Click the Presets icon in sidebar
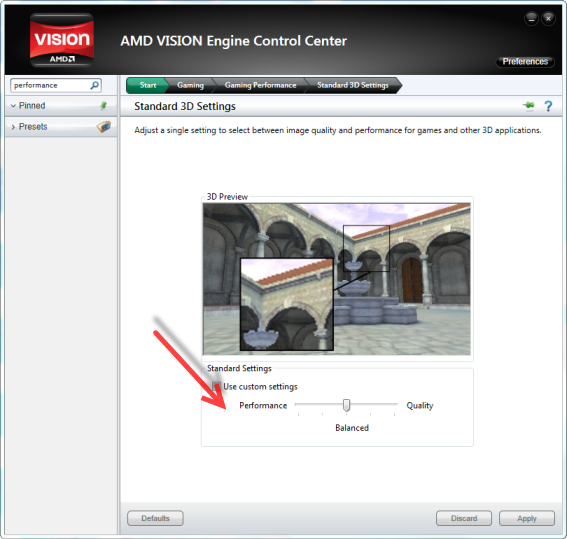The image size is (567, 539). tap(104, 127)
